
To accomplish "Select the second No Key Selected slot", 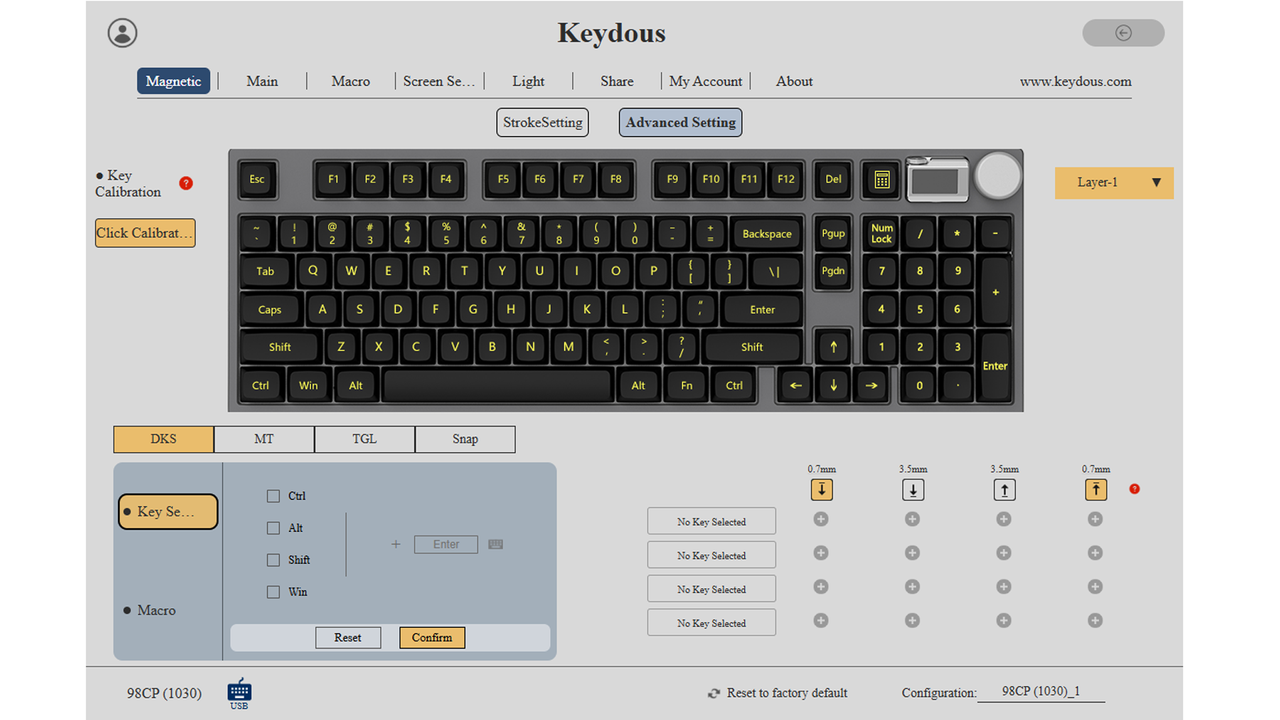I will coord(711,555).
